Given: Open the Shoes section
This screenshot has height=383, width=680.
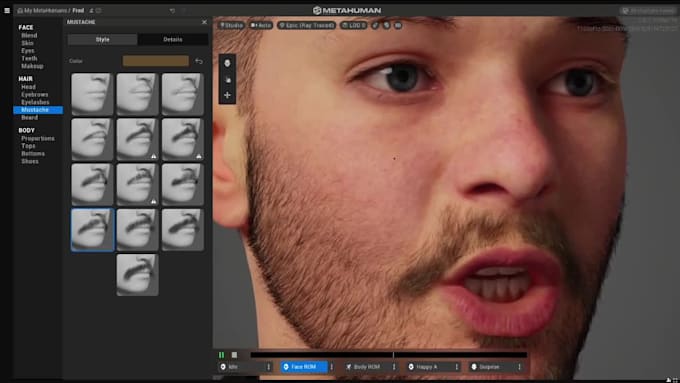Looking at the screenshot, I should click(x=29, y=161).
